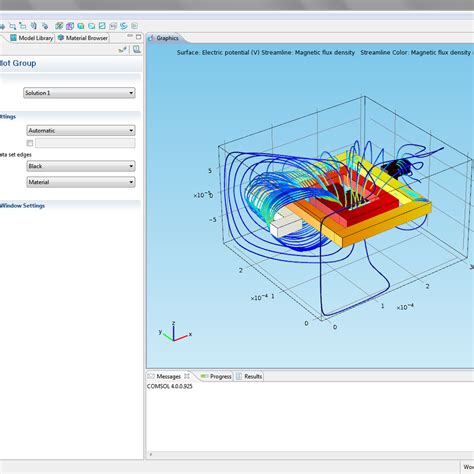474x474 pixels.
Task: Click the plot brush icon in the settings panel
Action: coord(123,50)
